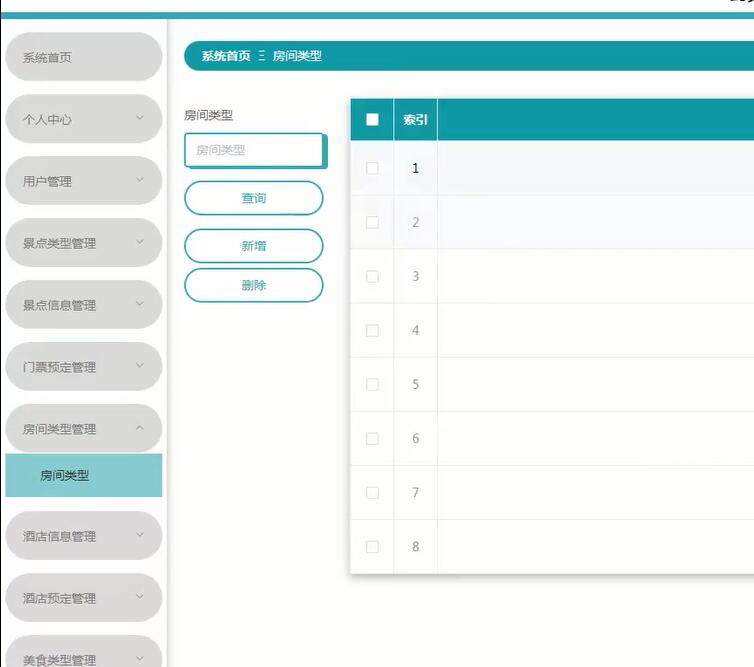Check the checkbox for row 1
Viewport: 754px width, 667px height.
point(372,168)
